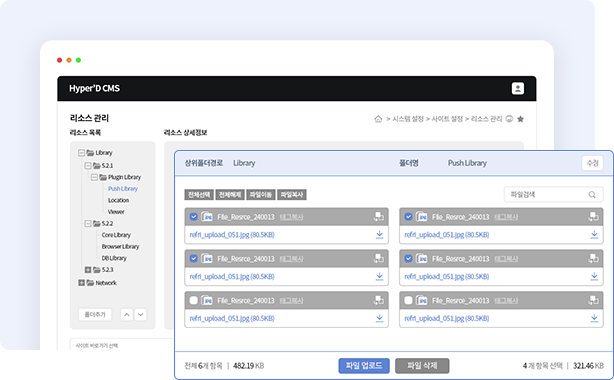Click copy icon on bottom-right file card header
Screen dimensions: 614x380
(593, 300)
